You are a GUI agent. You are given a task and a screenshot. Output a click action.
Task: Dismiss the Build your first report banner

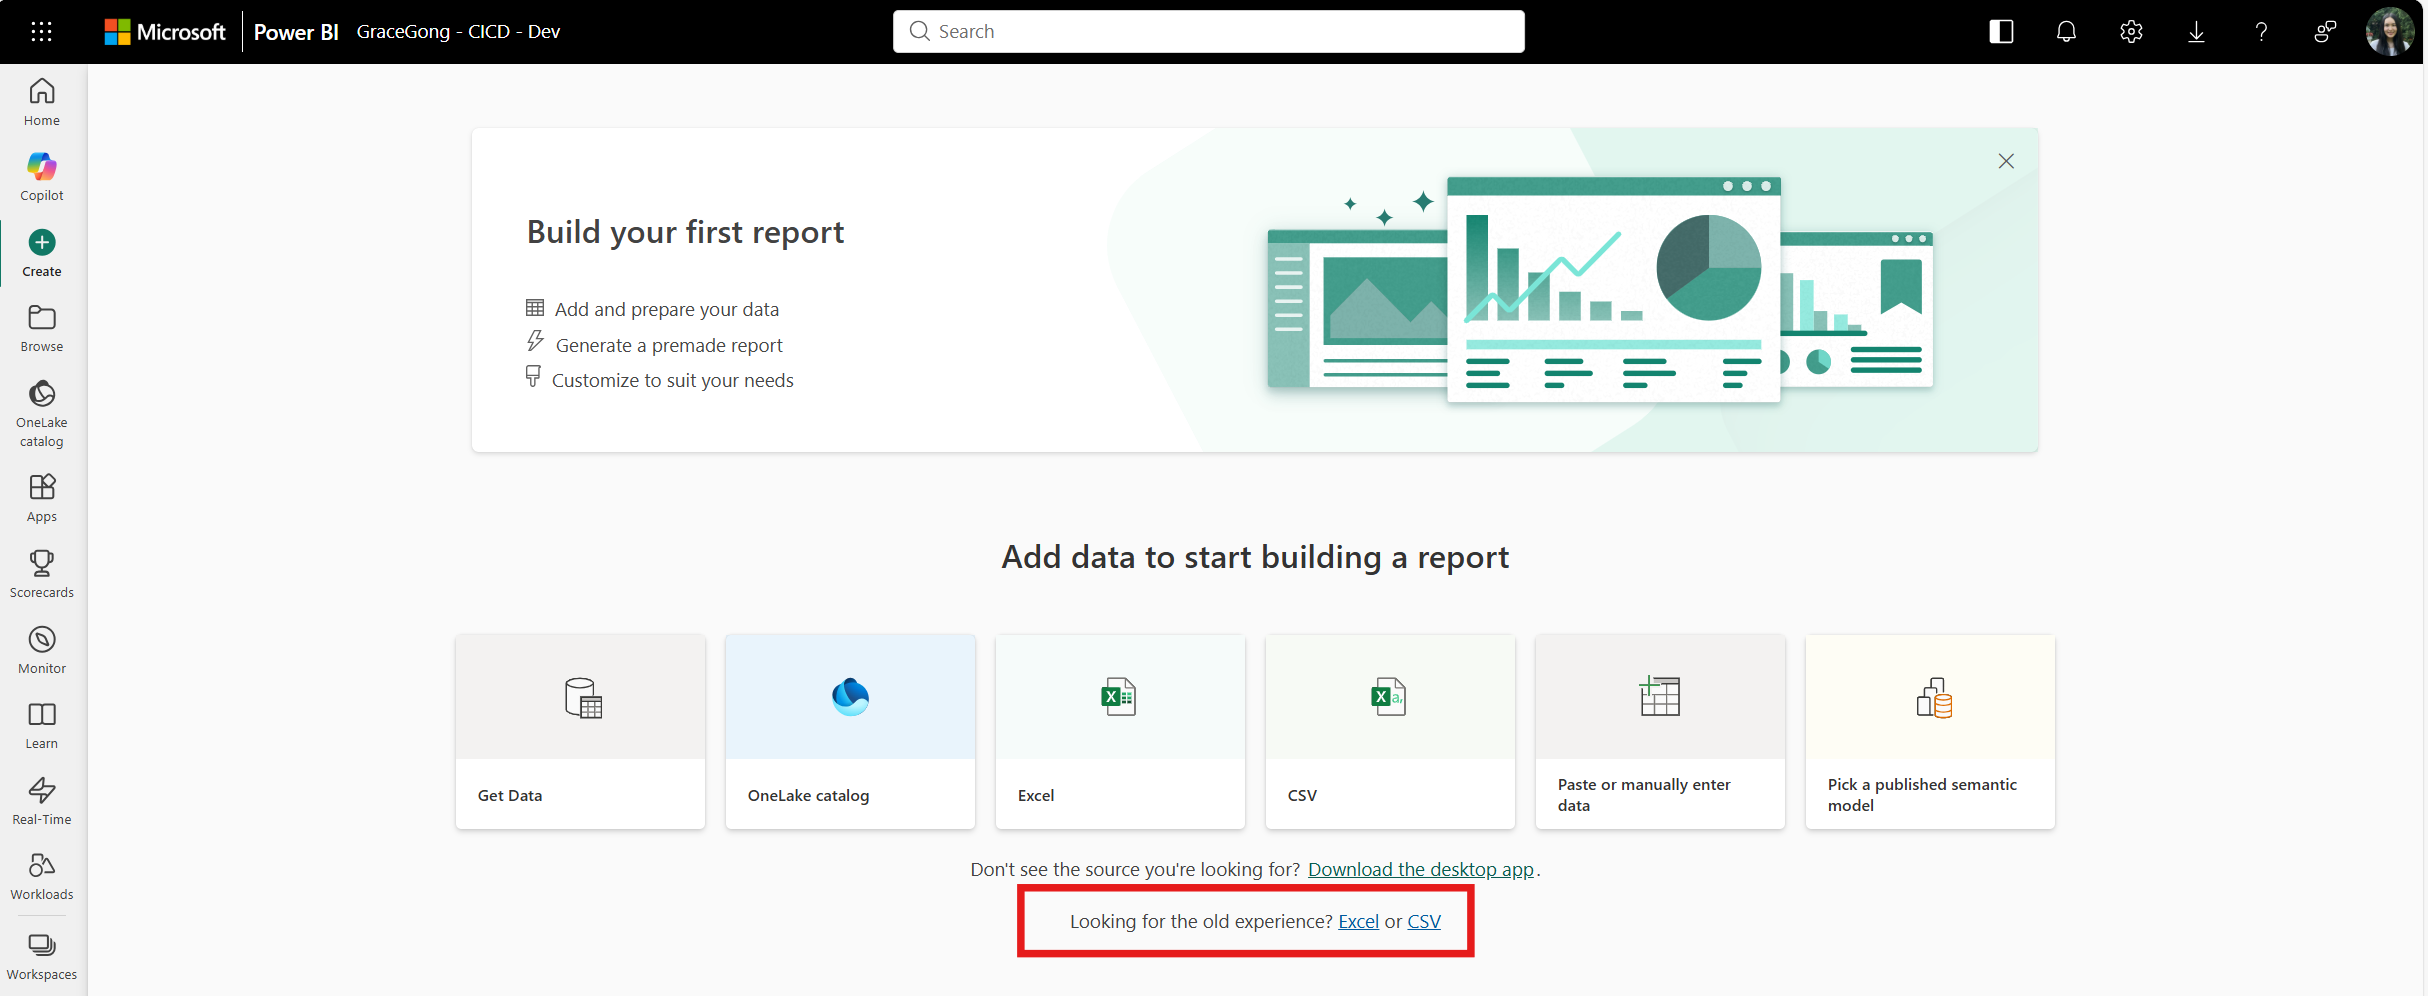pos(2006,160)
